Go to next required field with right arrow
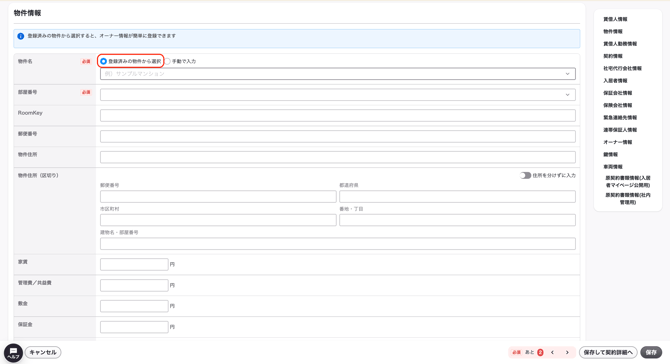This screenshot has height=364, width=670. point(567,352)
